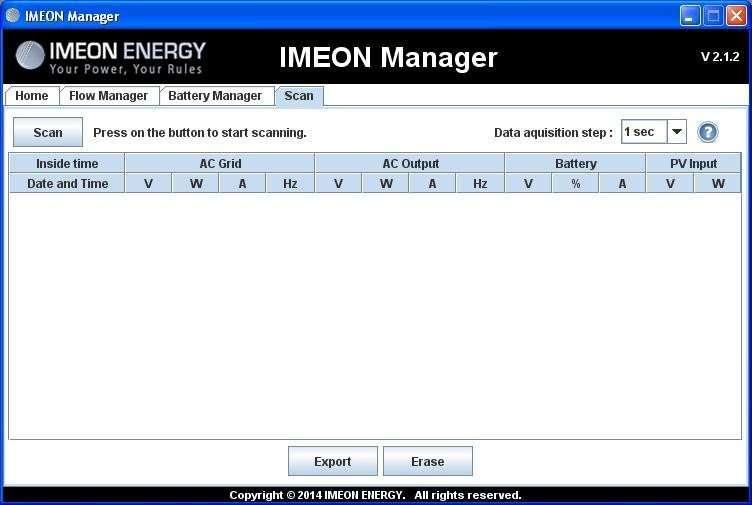Image resolution: width=752 pixels, height=505 pixels.
Task: Minimize the IMEON Manager window
Action: point(689,16)
